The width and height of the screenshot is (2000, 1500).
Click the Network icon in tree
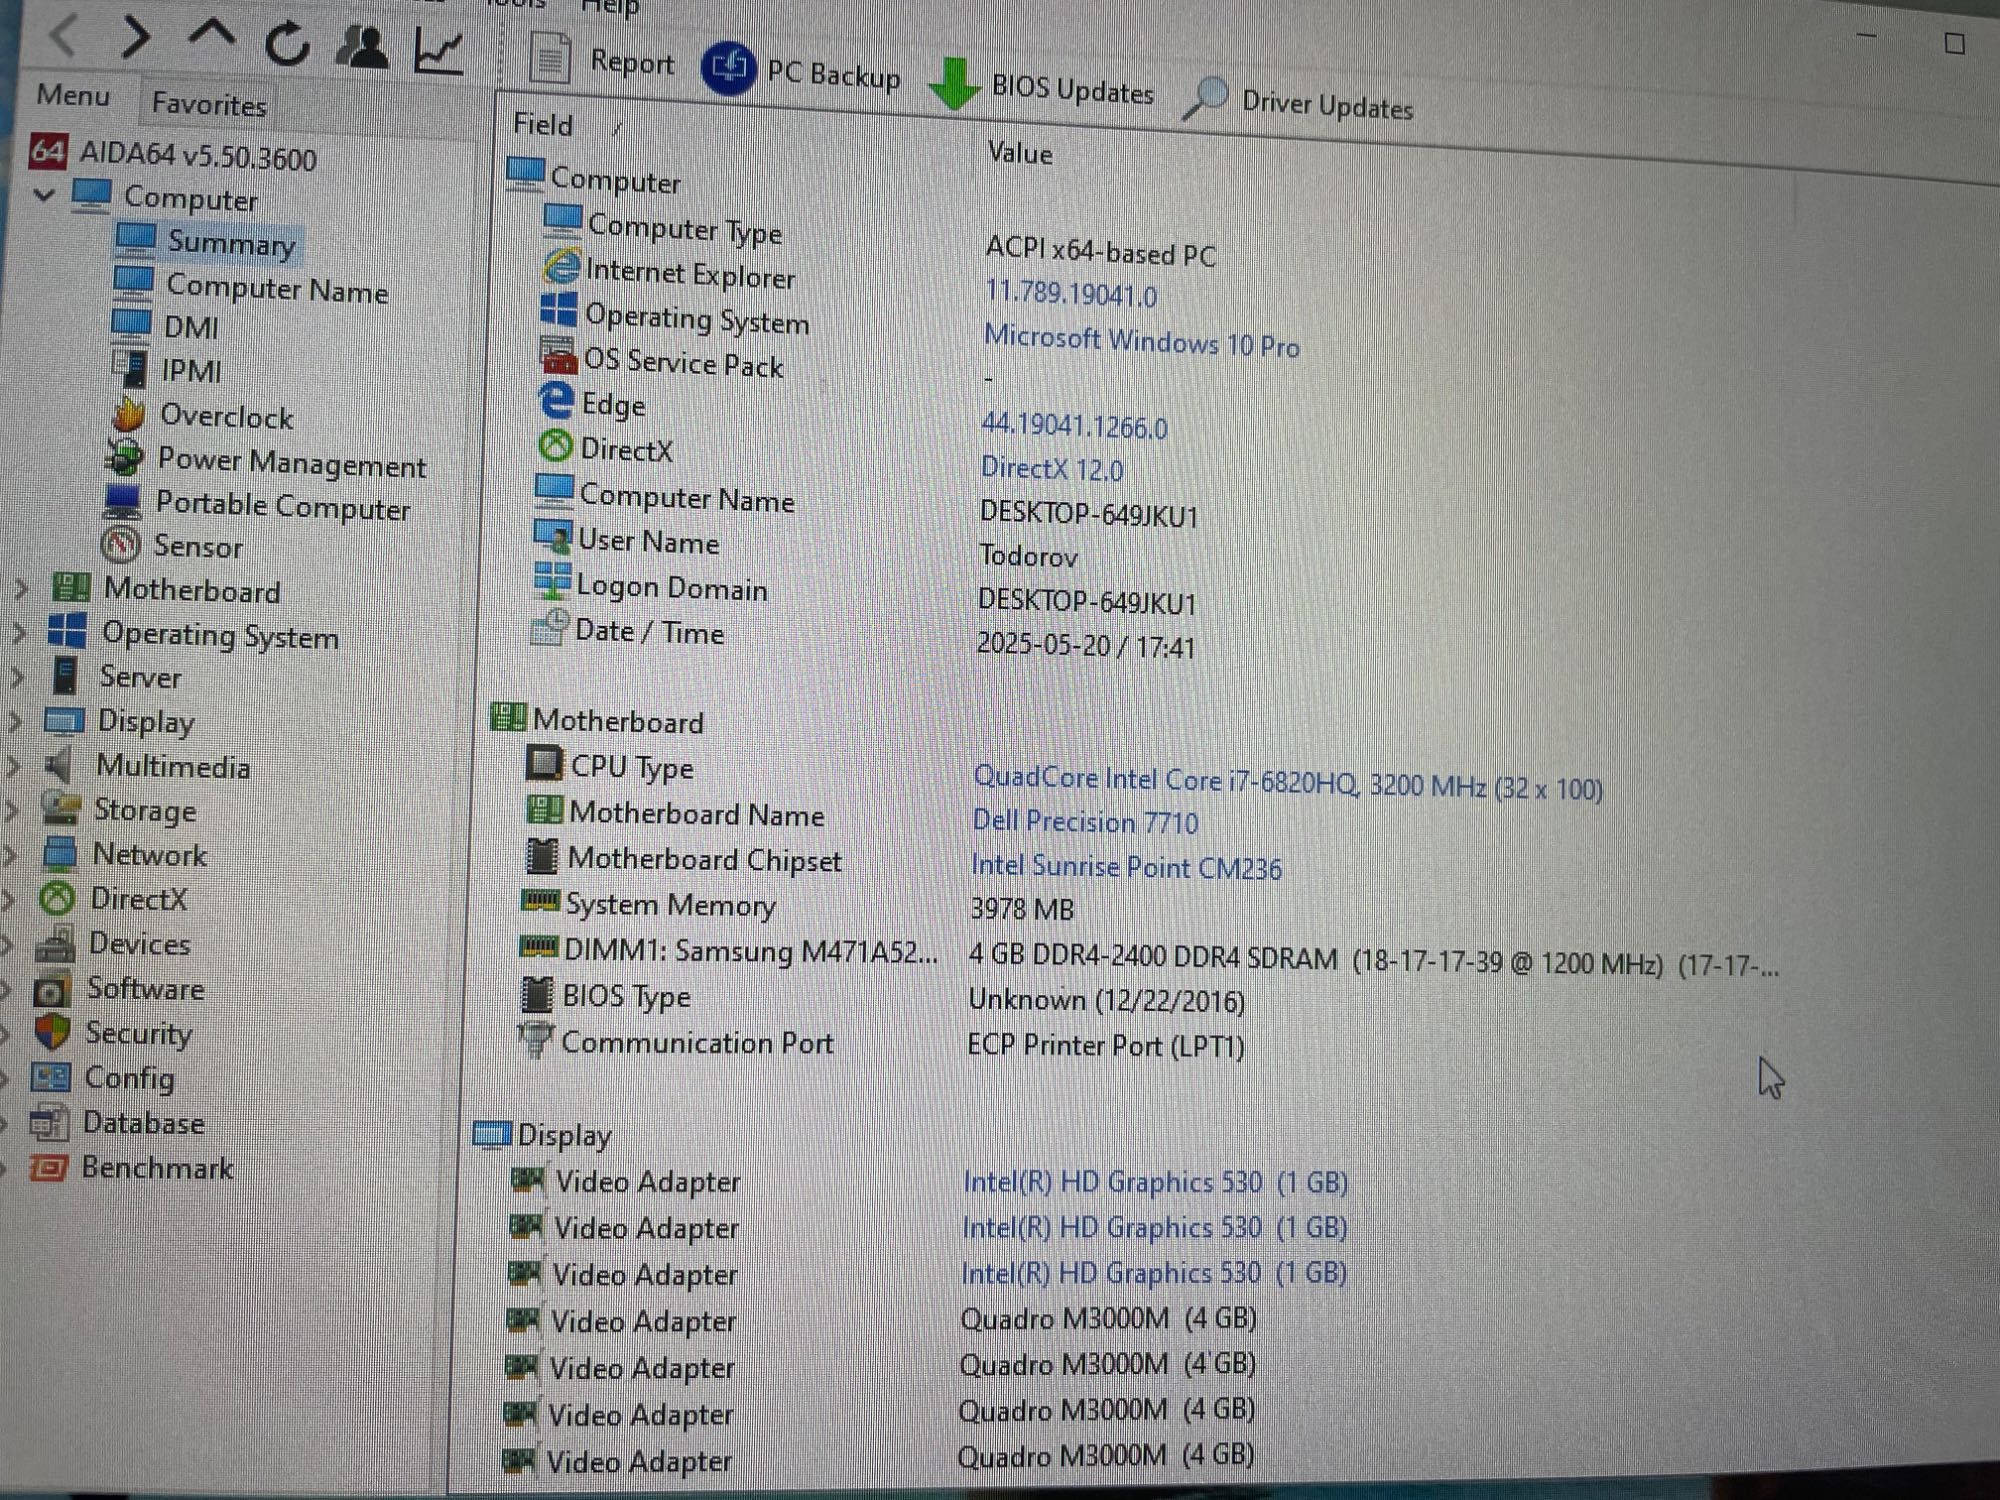59,853
